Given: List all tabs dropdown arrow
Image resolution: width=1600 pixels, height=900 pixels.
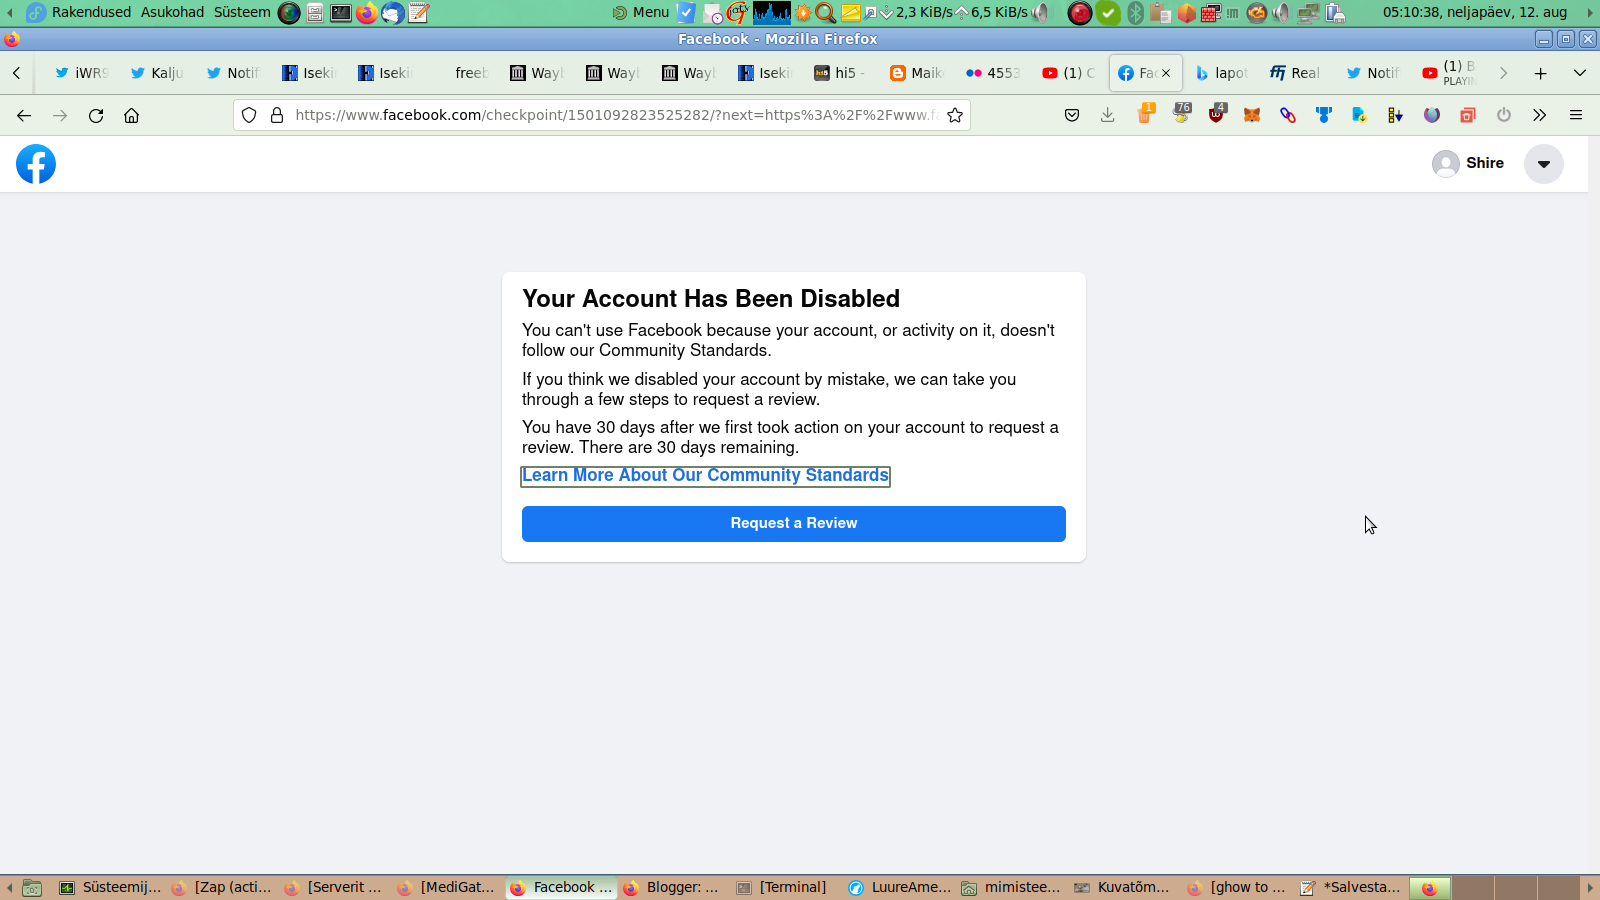Looking at the screenshot, I should (1580, 73).
